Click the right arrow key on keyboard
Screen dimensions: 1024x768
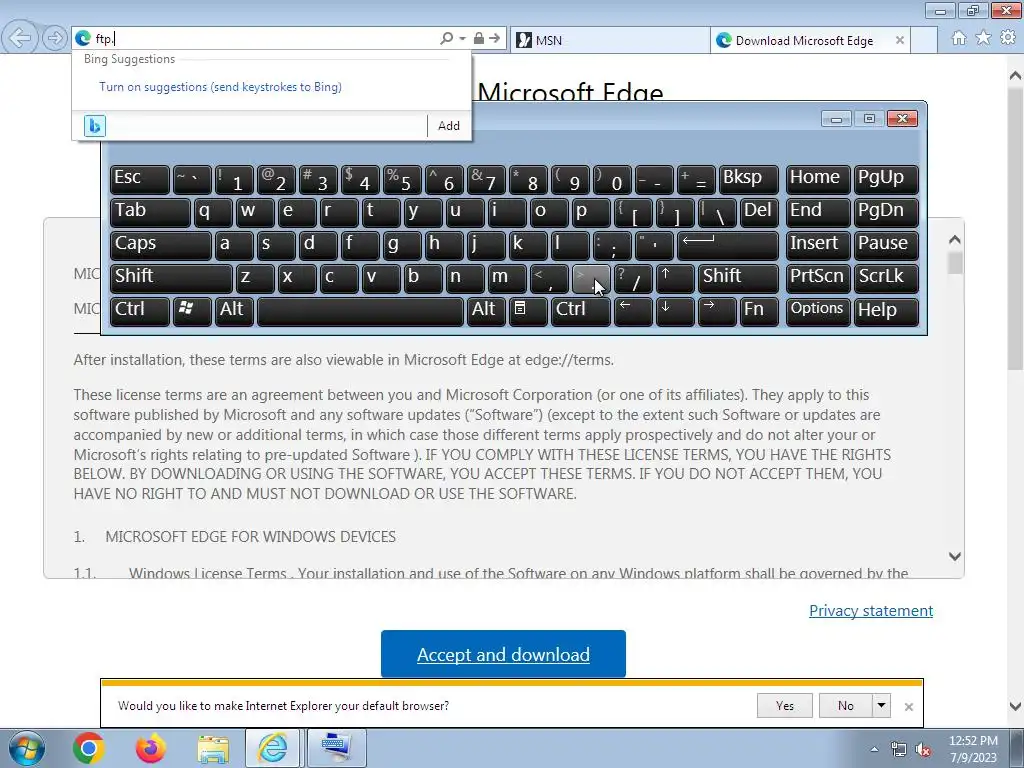[716, 311]
